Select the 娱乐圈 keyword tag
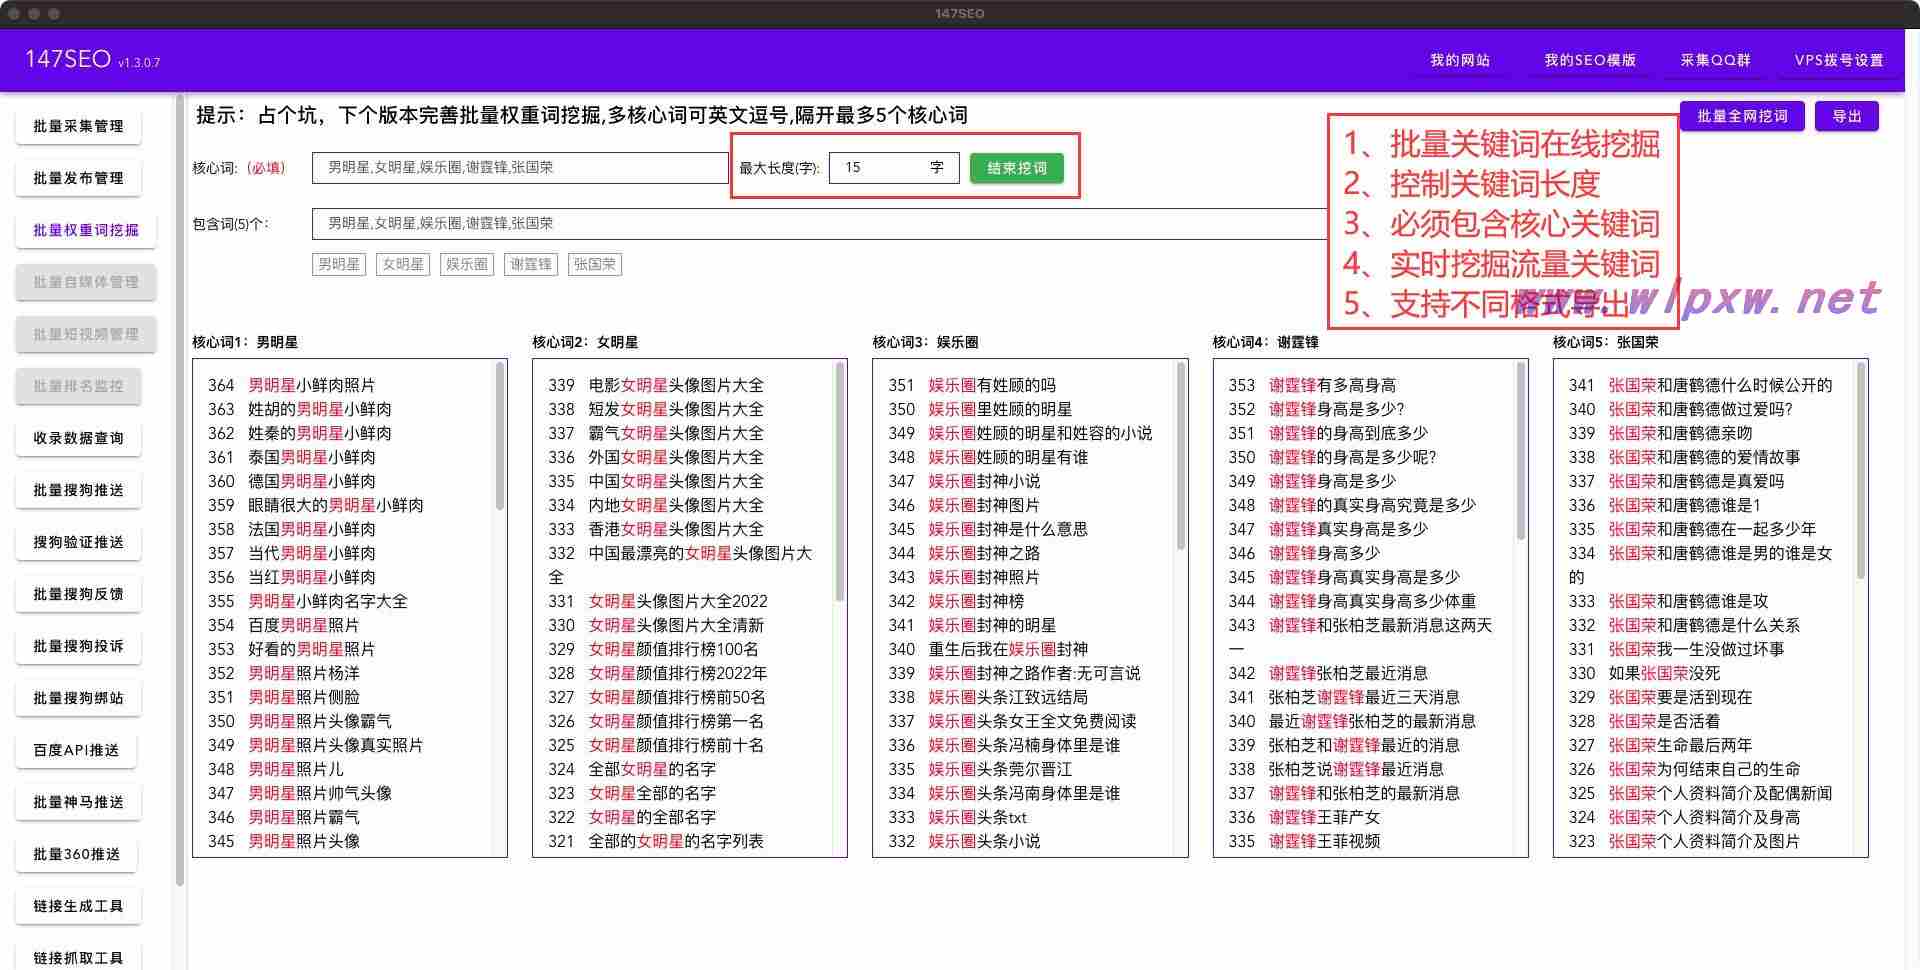The image size is (1920, 970). (x=467, y=264)
